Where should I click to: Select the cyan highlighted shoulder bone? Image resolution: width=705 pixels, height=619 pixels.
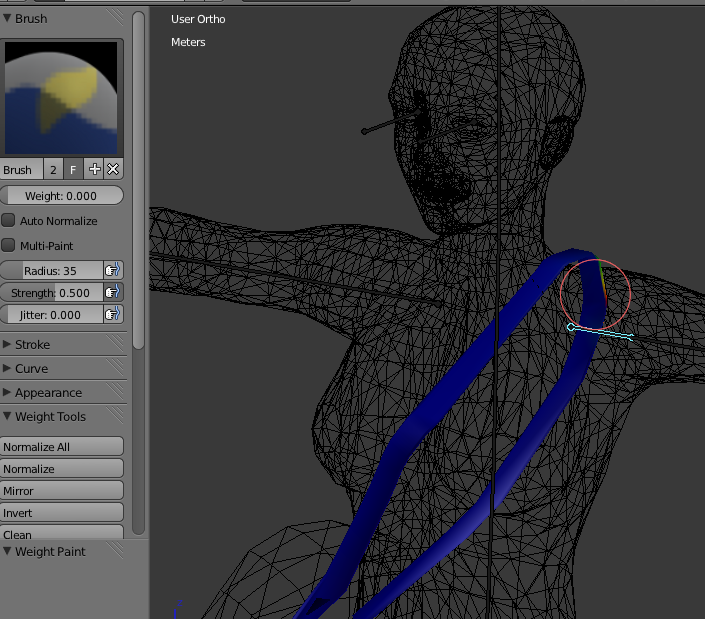(x=601, y=332)
